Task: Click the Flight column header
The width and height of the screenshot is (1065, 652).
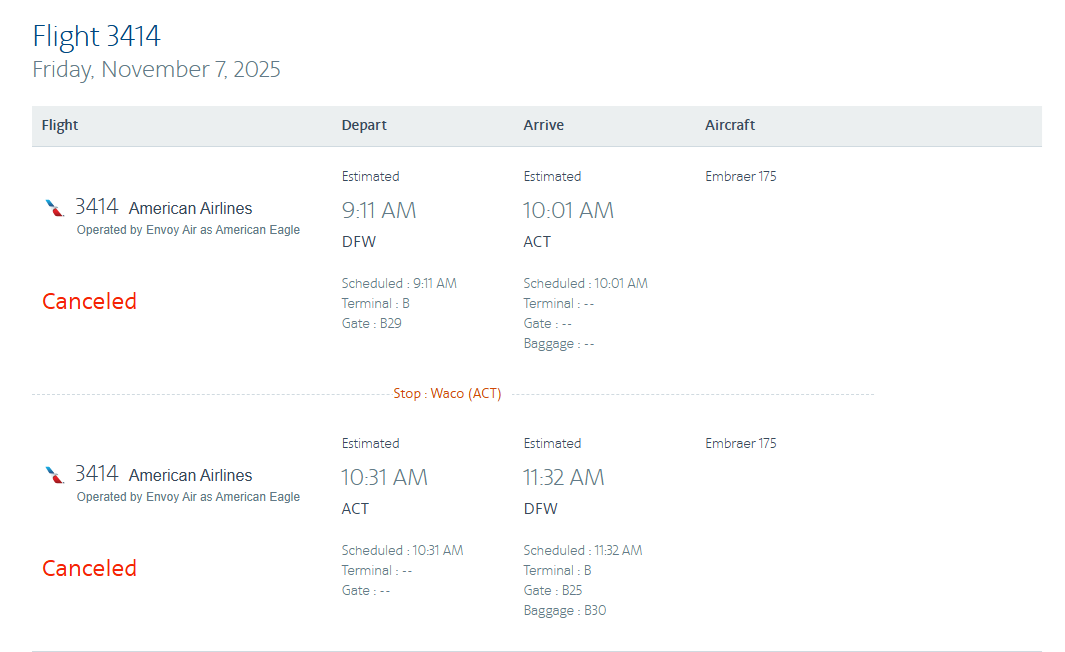Action: pos(60,126)
